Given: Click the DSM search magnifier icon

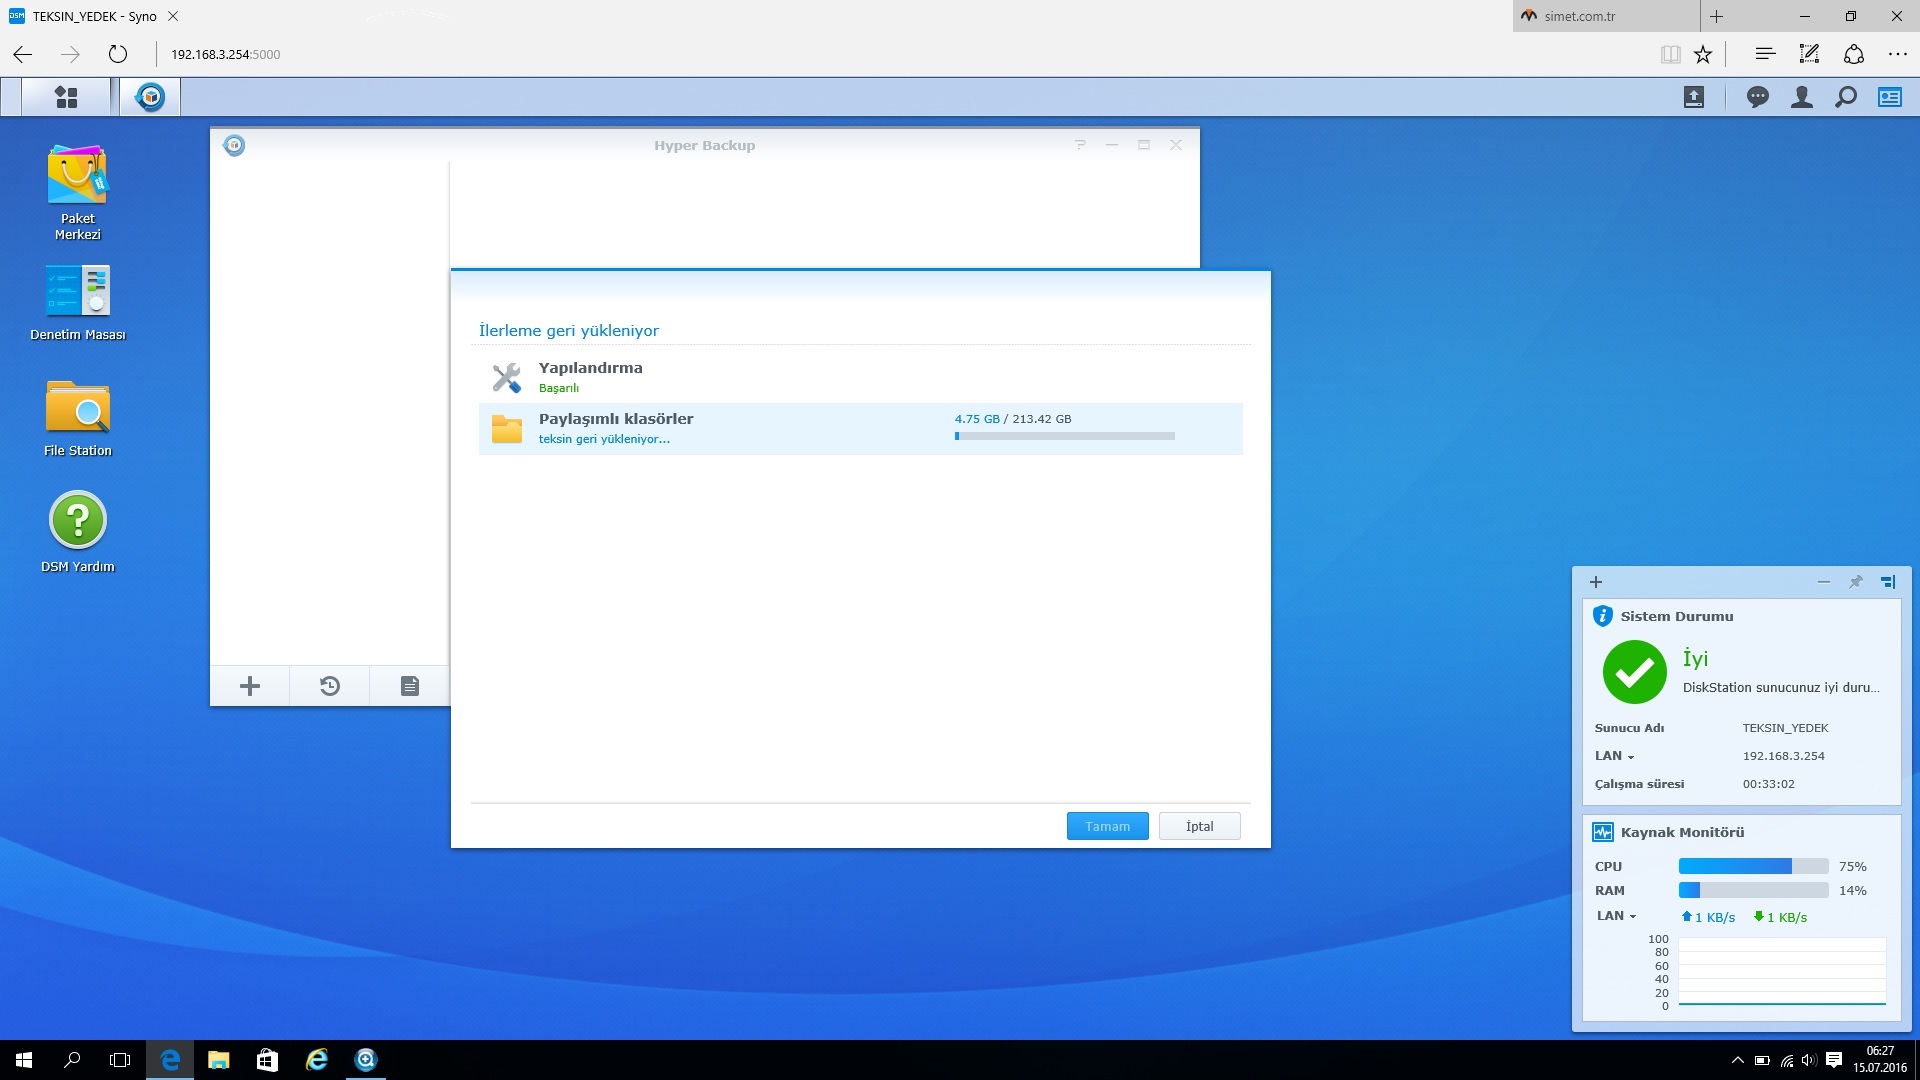Looking at the screenshot, I should 1846,97.
